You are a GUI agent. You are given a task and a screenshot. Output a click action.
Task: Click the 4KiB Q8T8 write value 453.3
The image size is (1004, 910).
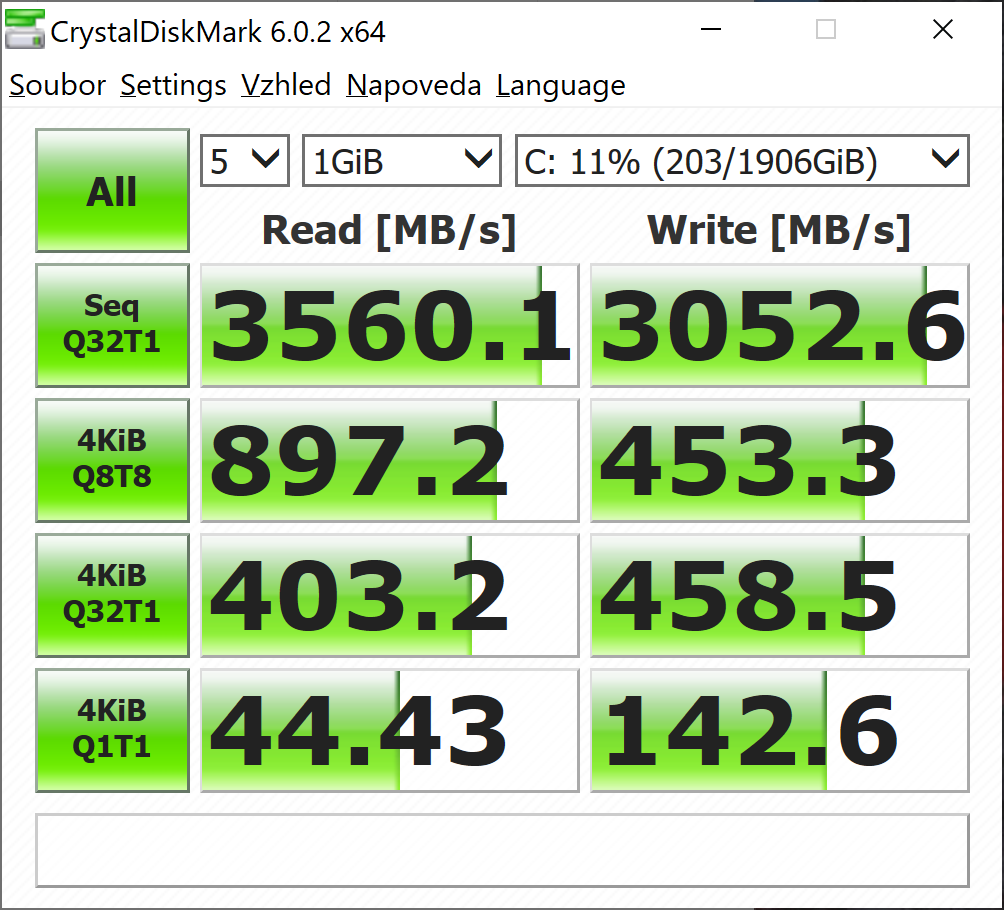pos(779,461)
